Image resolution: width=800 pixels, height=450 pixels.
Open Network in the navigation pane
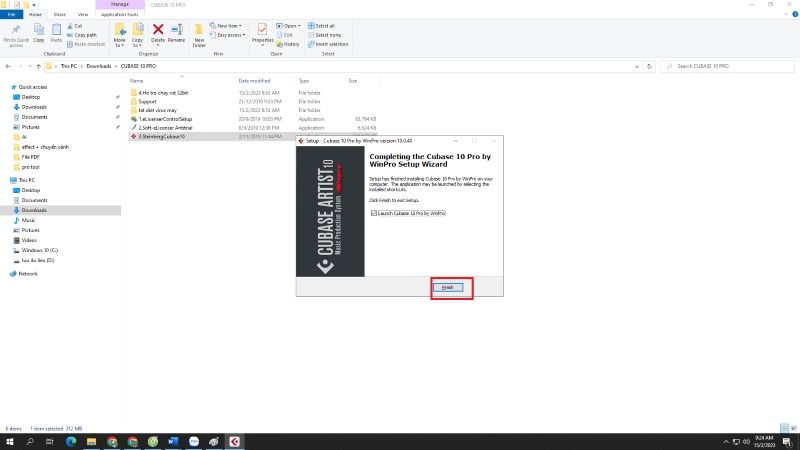pyautogui.click(x=28, y=274)
